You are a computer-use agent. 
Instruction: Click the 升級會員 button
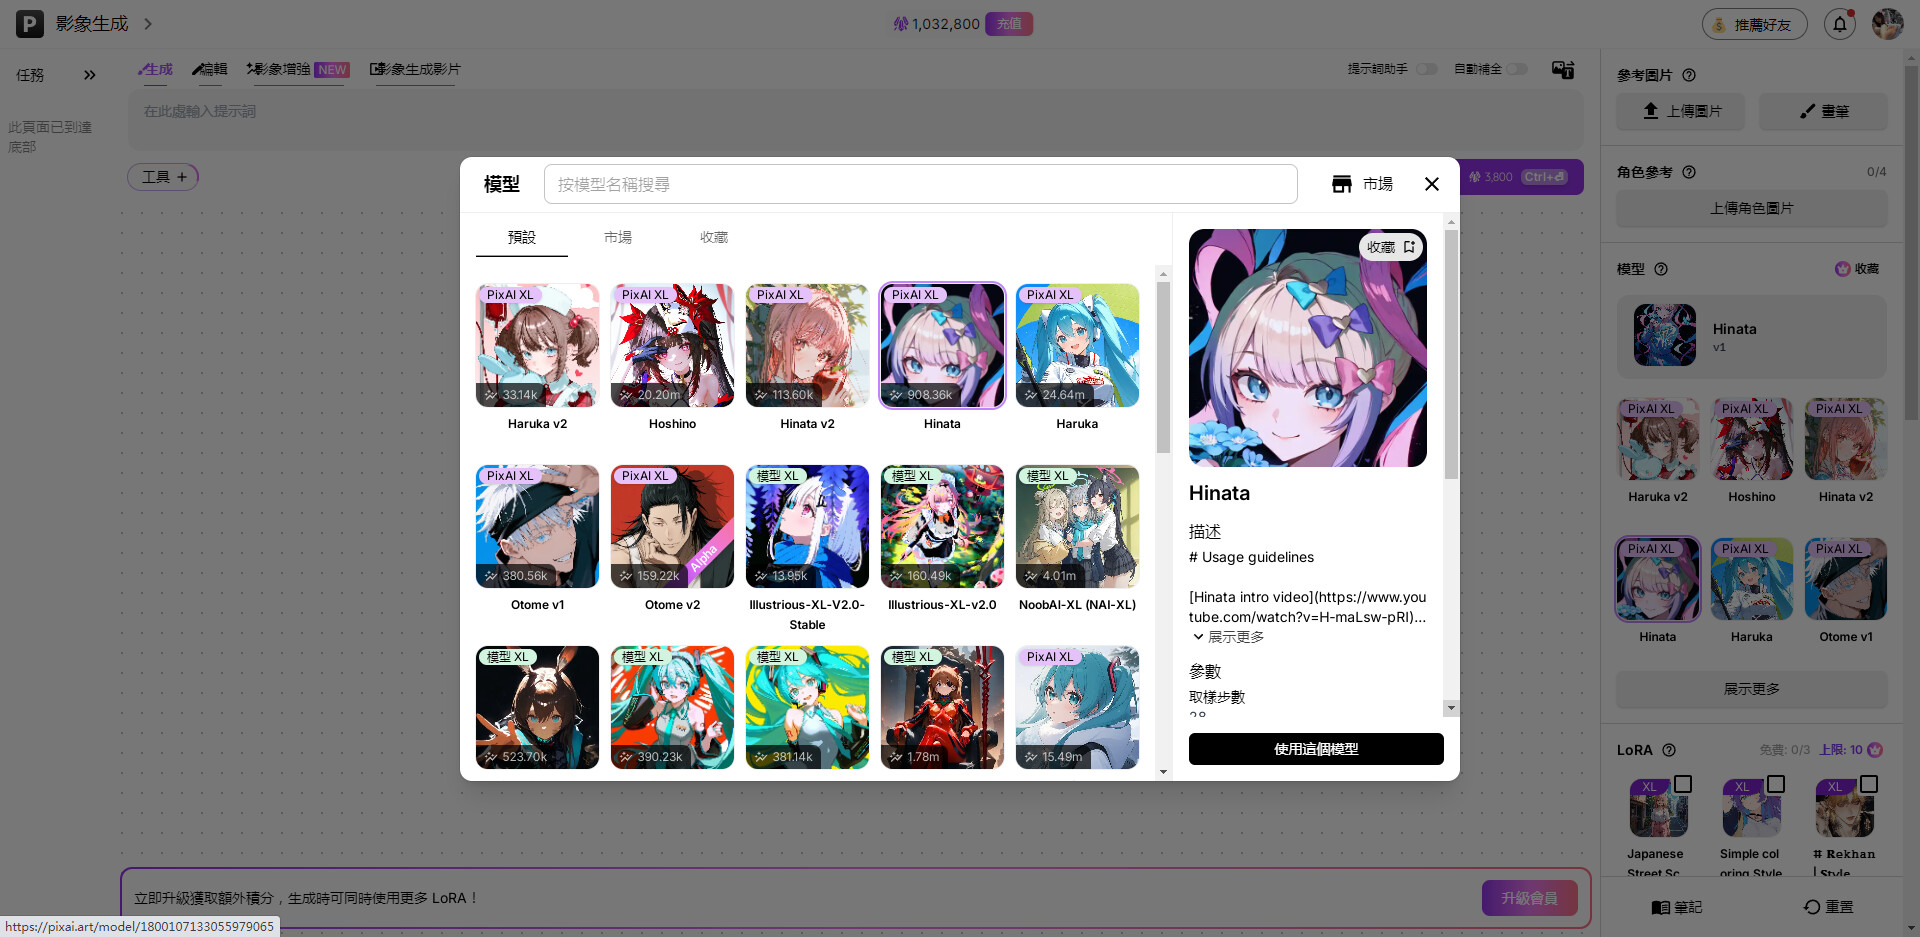(1529, 898)
